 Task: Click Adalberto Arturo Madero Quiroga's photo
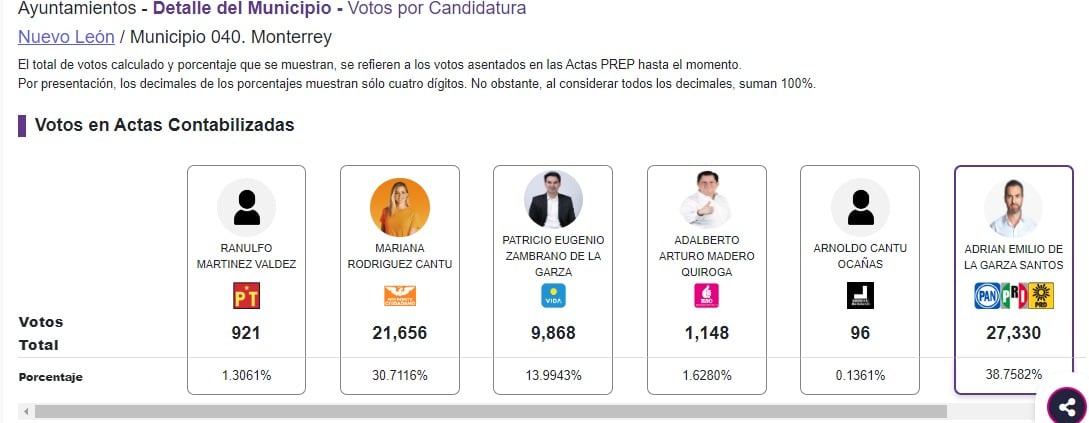click(x=706, y=199)
